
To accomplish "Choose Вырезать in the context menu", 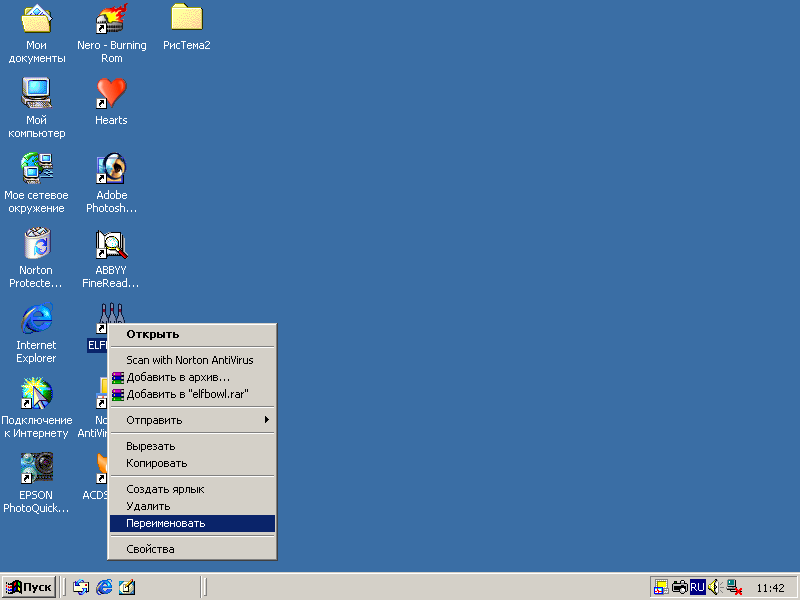I will 192,446.
